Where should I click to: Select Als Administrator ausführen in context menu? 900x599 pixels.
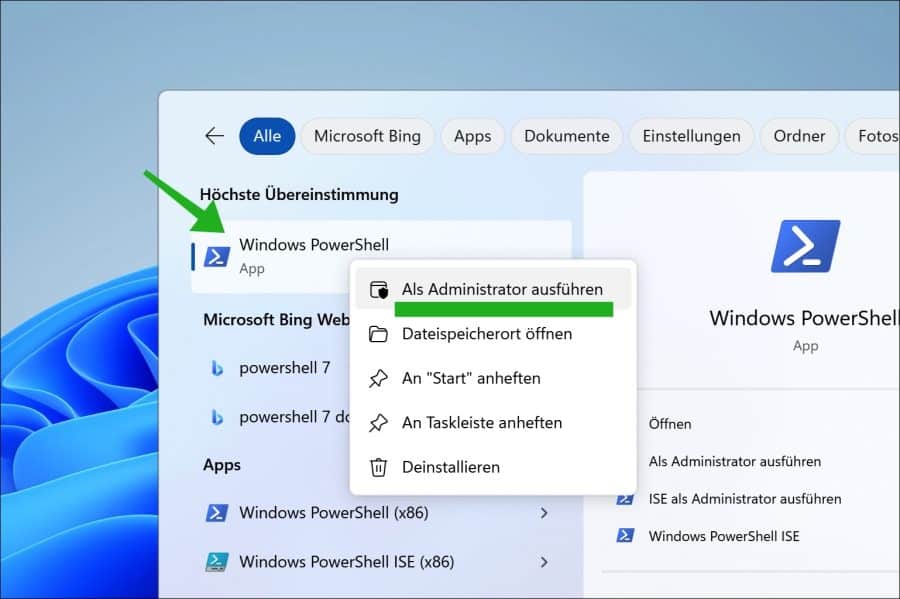tap(502, 289)
